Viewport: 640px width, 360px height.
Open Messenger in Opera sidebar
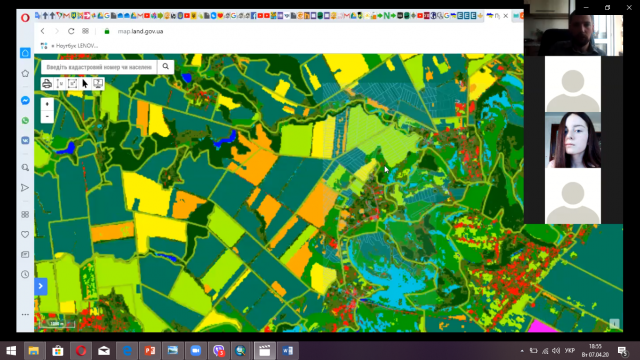[25, 100]
